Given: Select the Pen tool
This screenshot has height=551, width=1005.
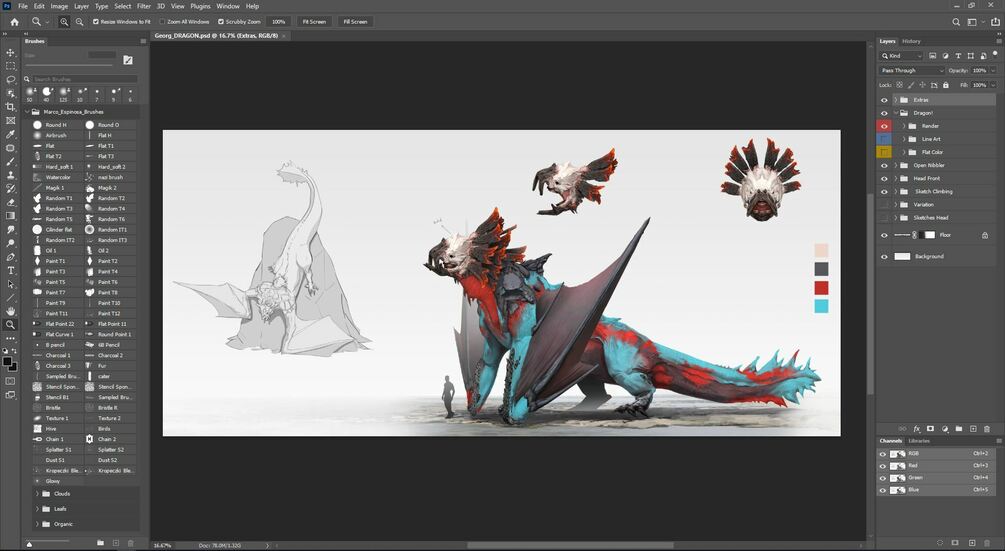Looking at the screenshot, I should click(10, 257).
